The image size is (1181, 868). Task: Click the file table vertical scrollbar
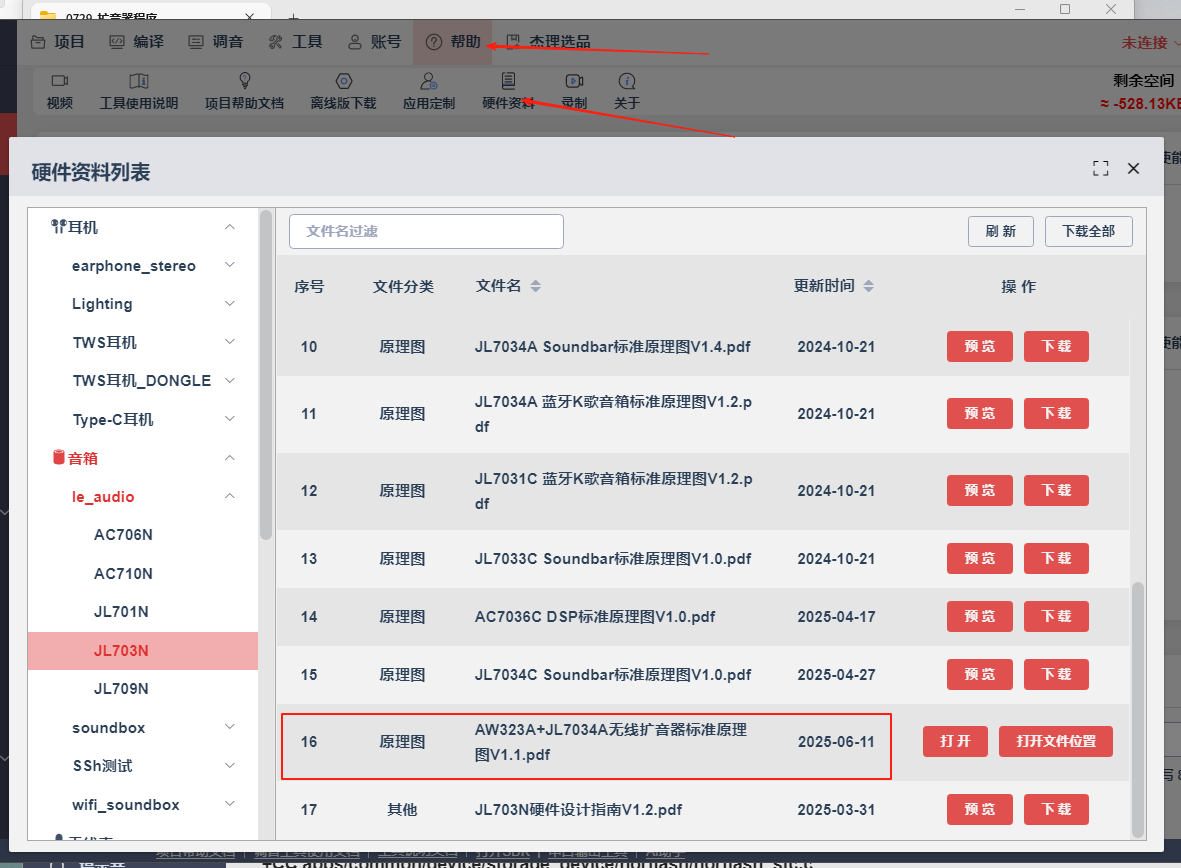pos(1137,708)
